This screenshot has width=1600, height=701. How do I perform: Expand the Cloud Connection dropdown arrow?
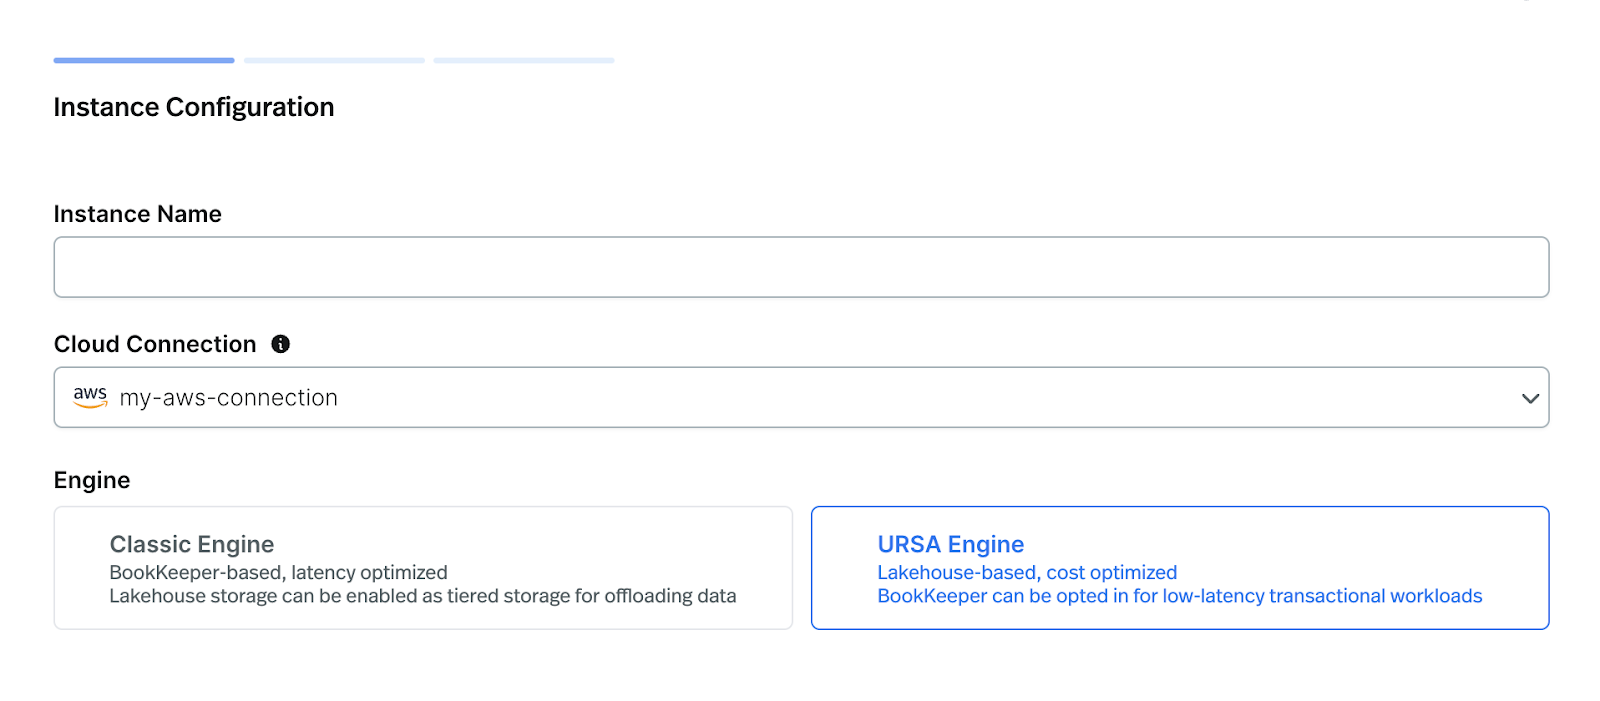coord(1529,398)
